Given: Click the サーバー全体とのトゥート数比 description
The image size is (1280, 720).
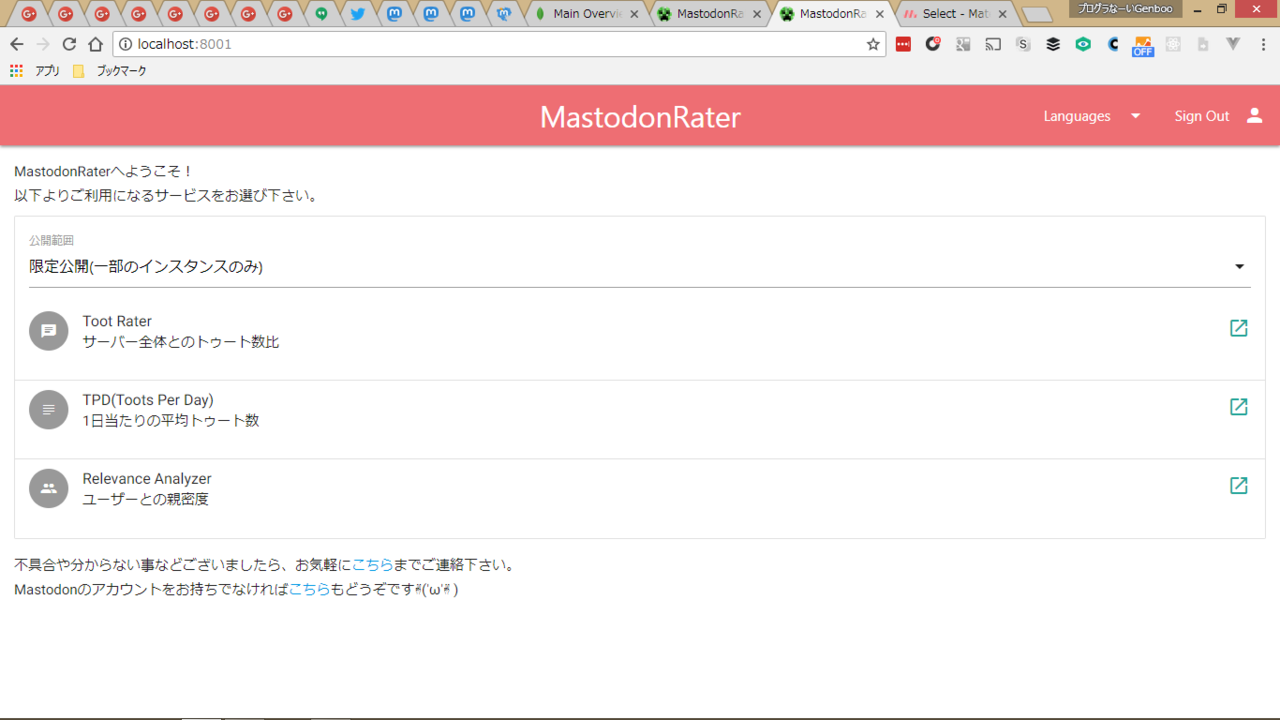Looking at the screenshot, I should pyautogui.click(x=181, y=342).
